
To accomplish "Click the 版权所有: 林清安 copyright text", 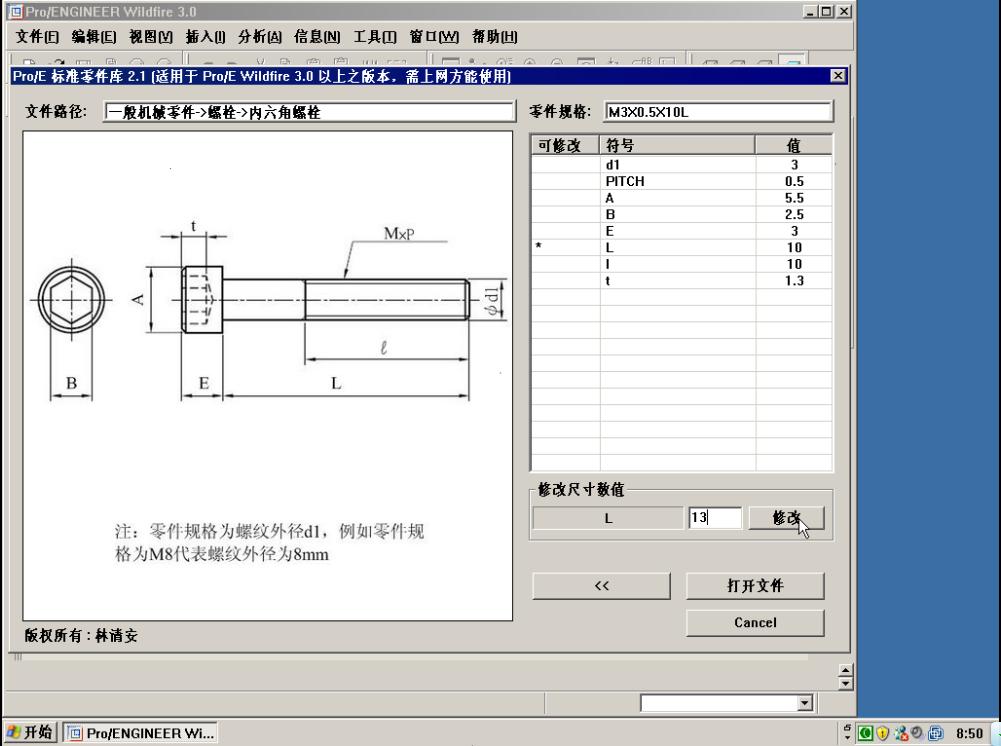I will (x=81, y=636).
